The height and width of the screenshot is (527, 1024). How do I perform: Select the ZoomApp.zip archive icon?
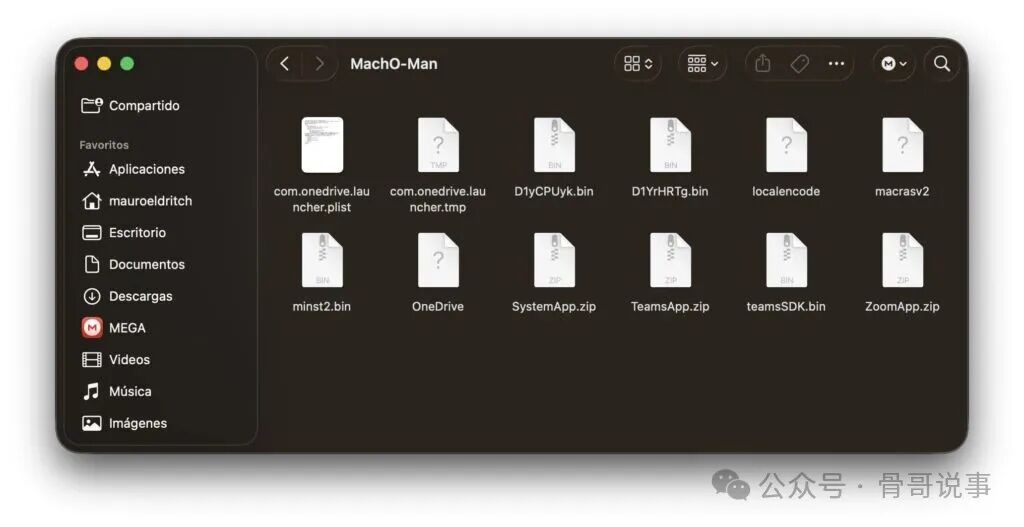903,260
